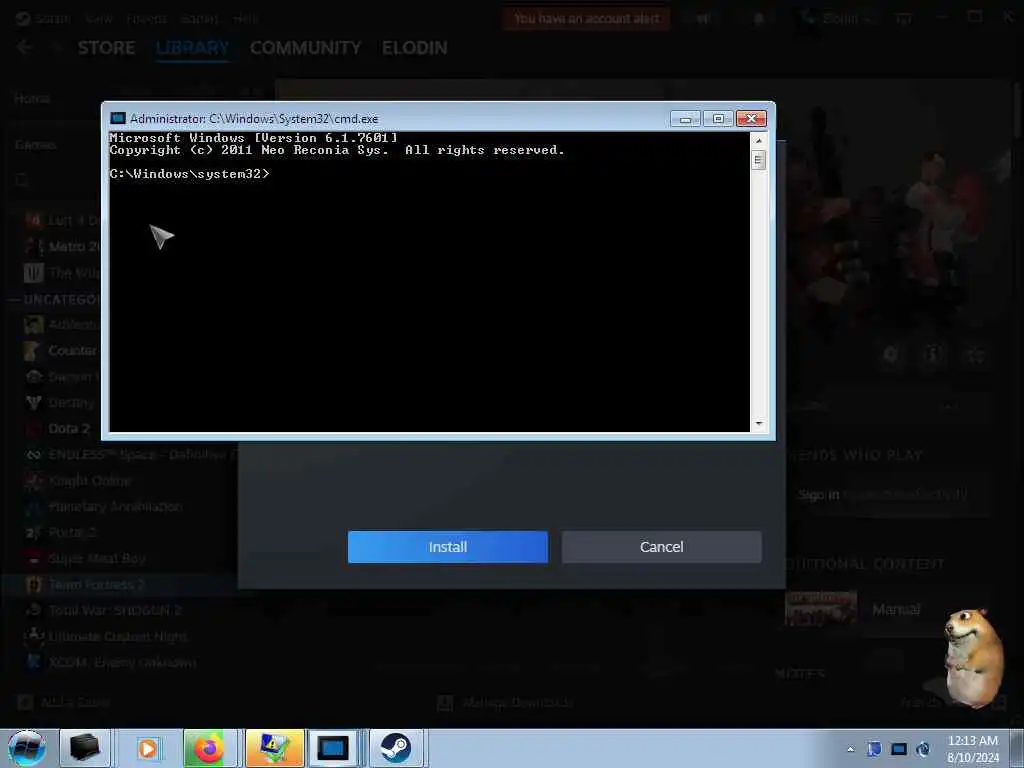Open the Games filter dropdown in the sidebar
This screenshot has height=768, width=1024.
click(x=35, y=144)
